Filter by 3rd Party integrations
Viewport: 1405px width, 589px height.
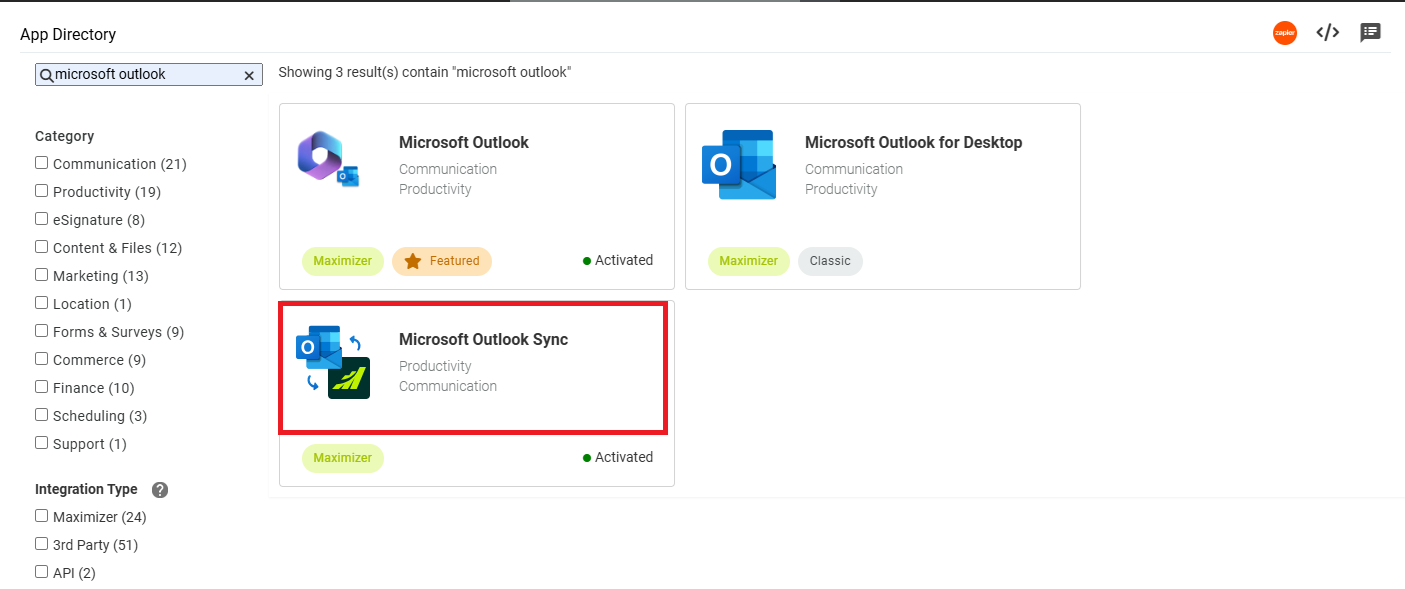coord(41,544)
